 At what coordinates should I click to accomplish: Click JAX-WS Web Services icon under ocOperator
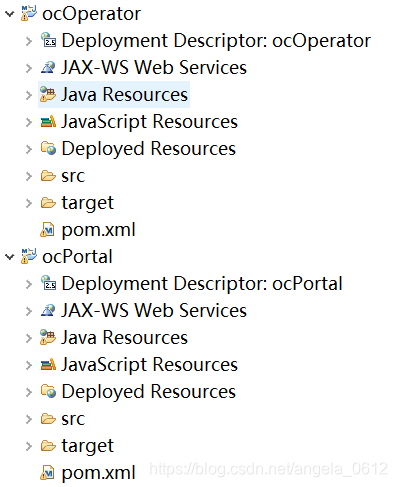pyautogui.click(x=48, y=67)
